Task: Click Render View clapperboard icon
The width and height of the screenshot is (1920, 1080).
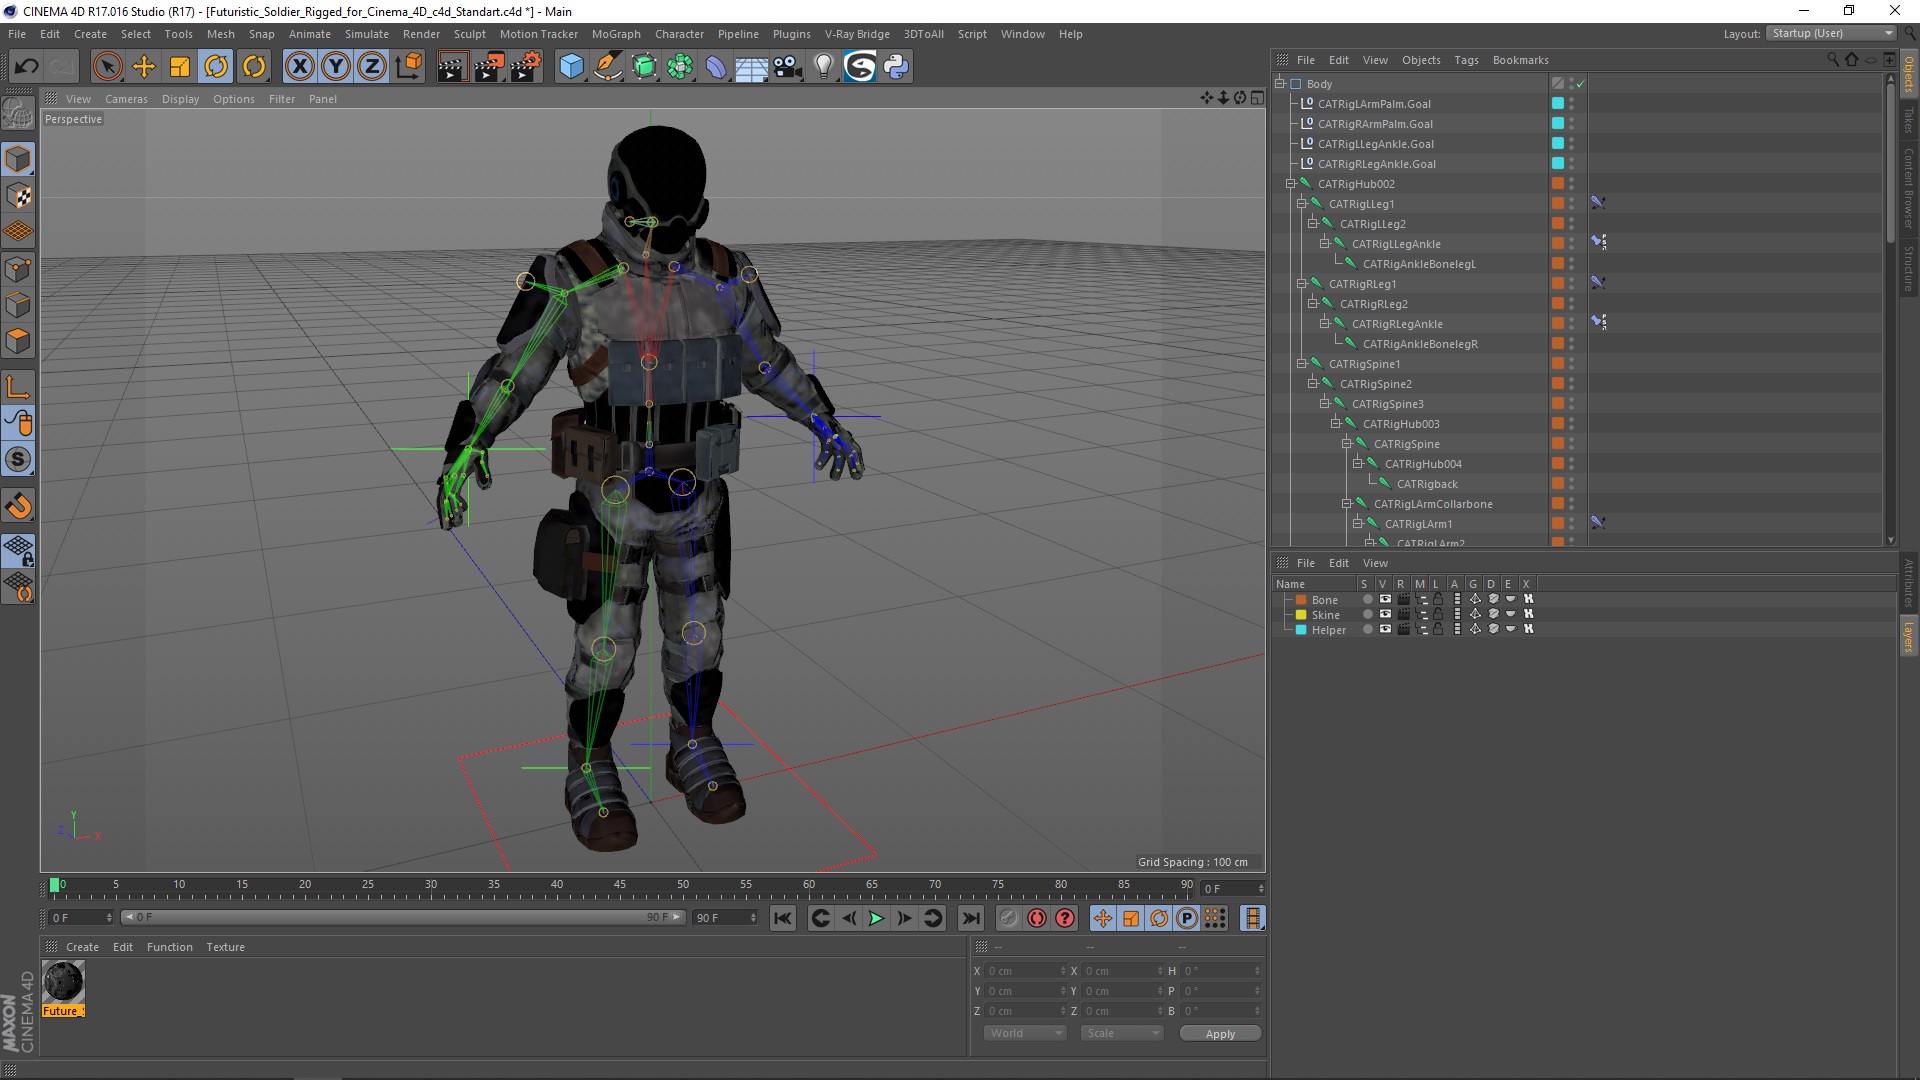Action: [x=452, y=67]
